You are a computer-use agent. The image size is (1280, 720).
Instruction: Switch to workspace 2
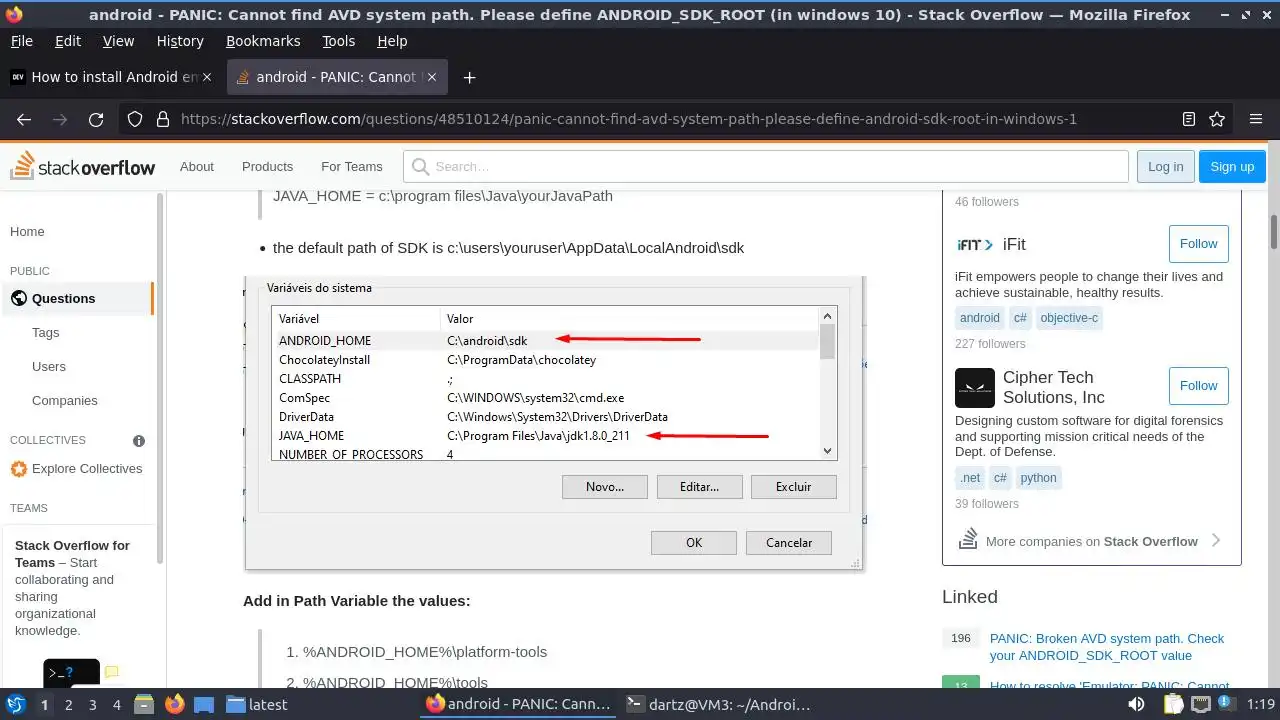point(69,704)
